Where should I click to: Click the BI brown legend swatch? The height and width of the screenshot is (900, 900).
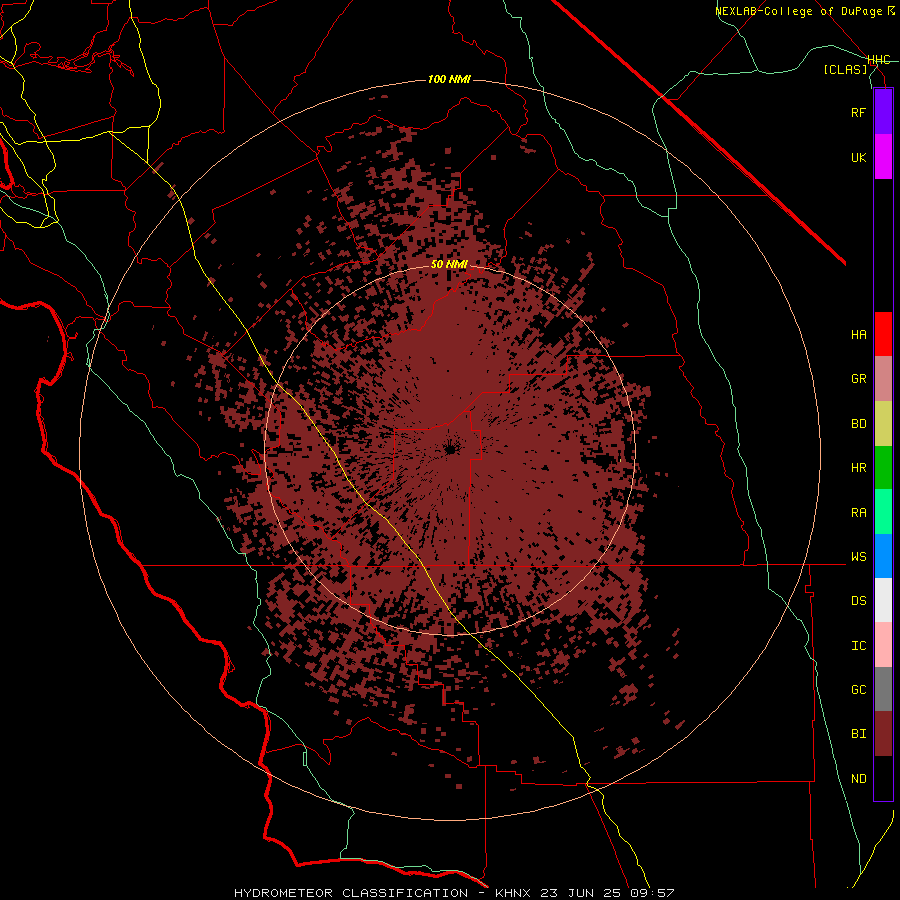click(883, 734)
